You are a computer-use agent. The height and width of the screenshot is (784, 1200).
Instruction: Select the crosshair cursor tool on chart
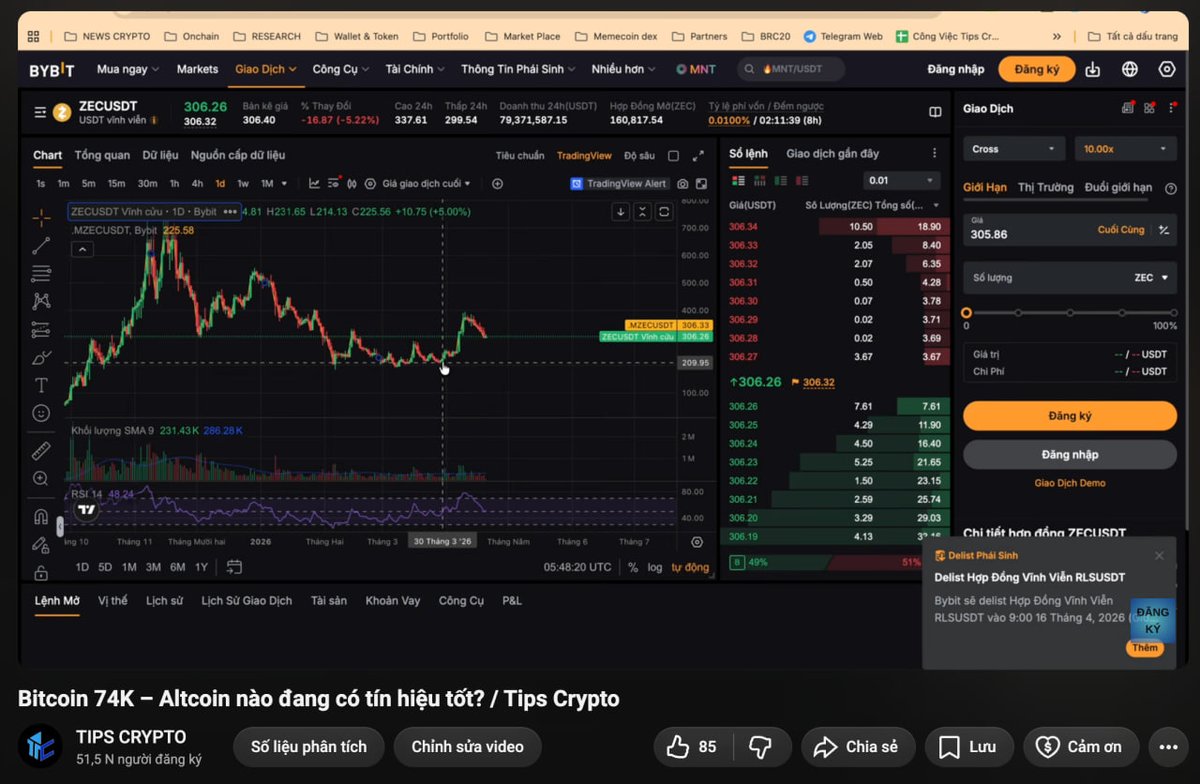[41, 217]
